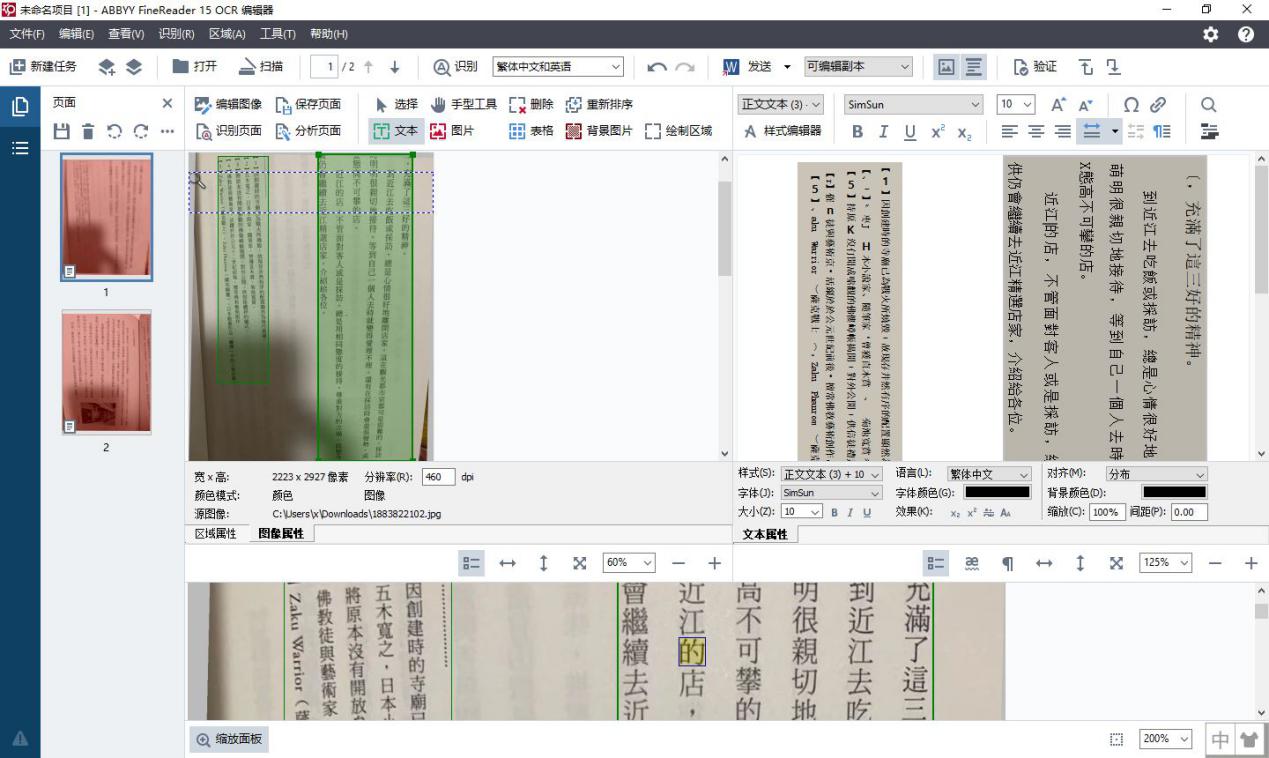This screenshot has width=1269, height=758.
Task: Open the 区域 menu
Action: coord(227,34)
